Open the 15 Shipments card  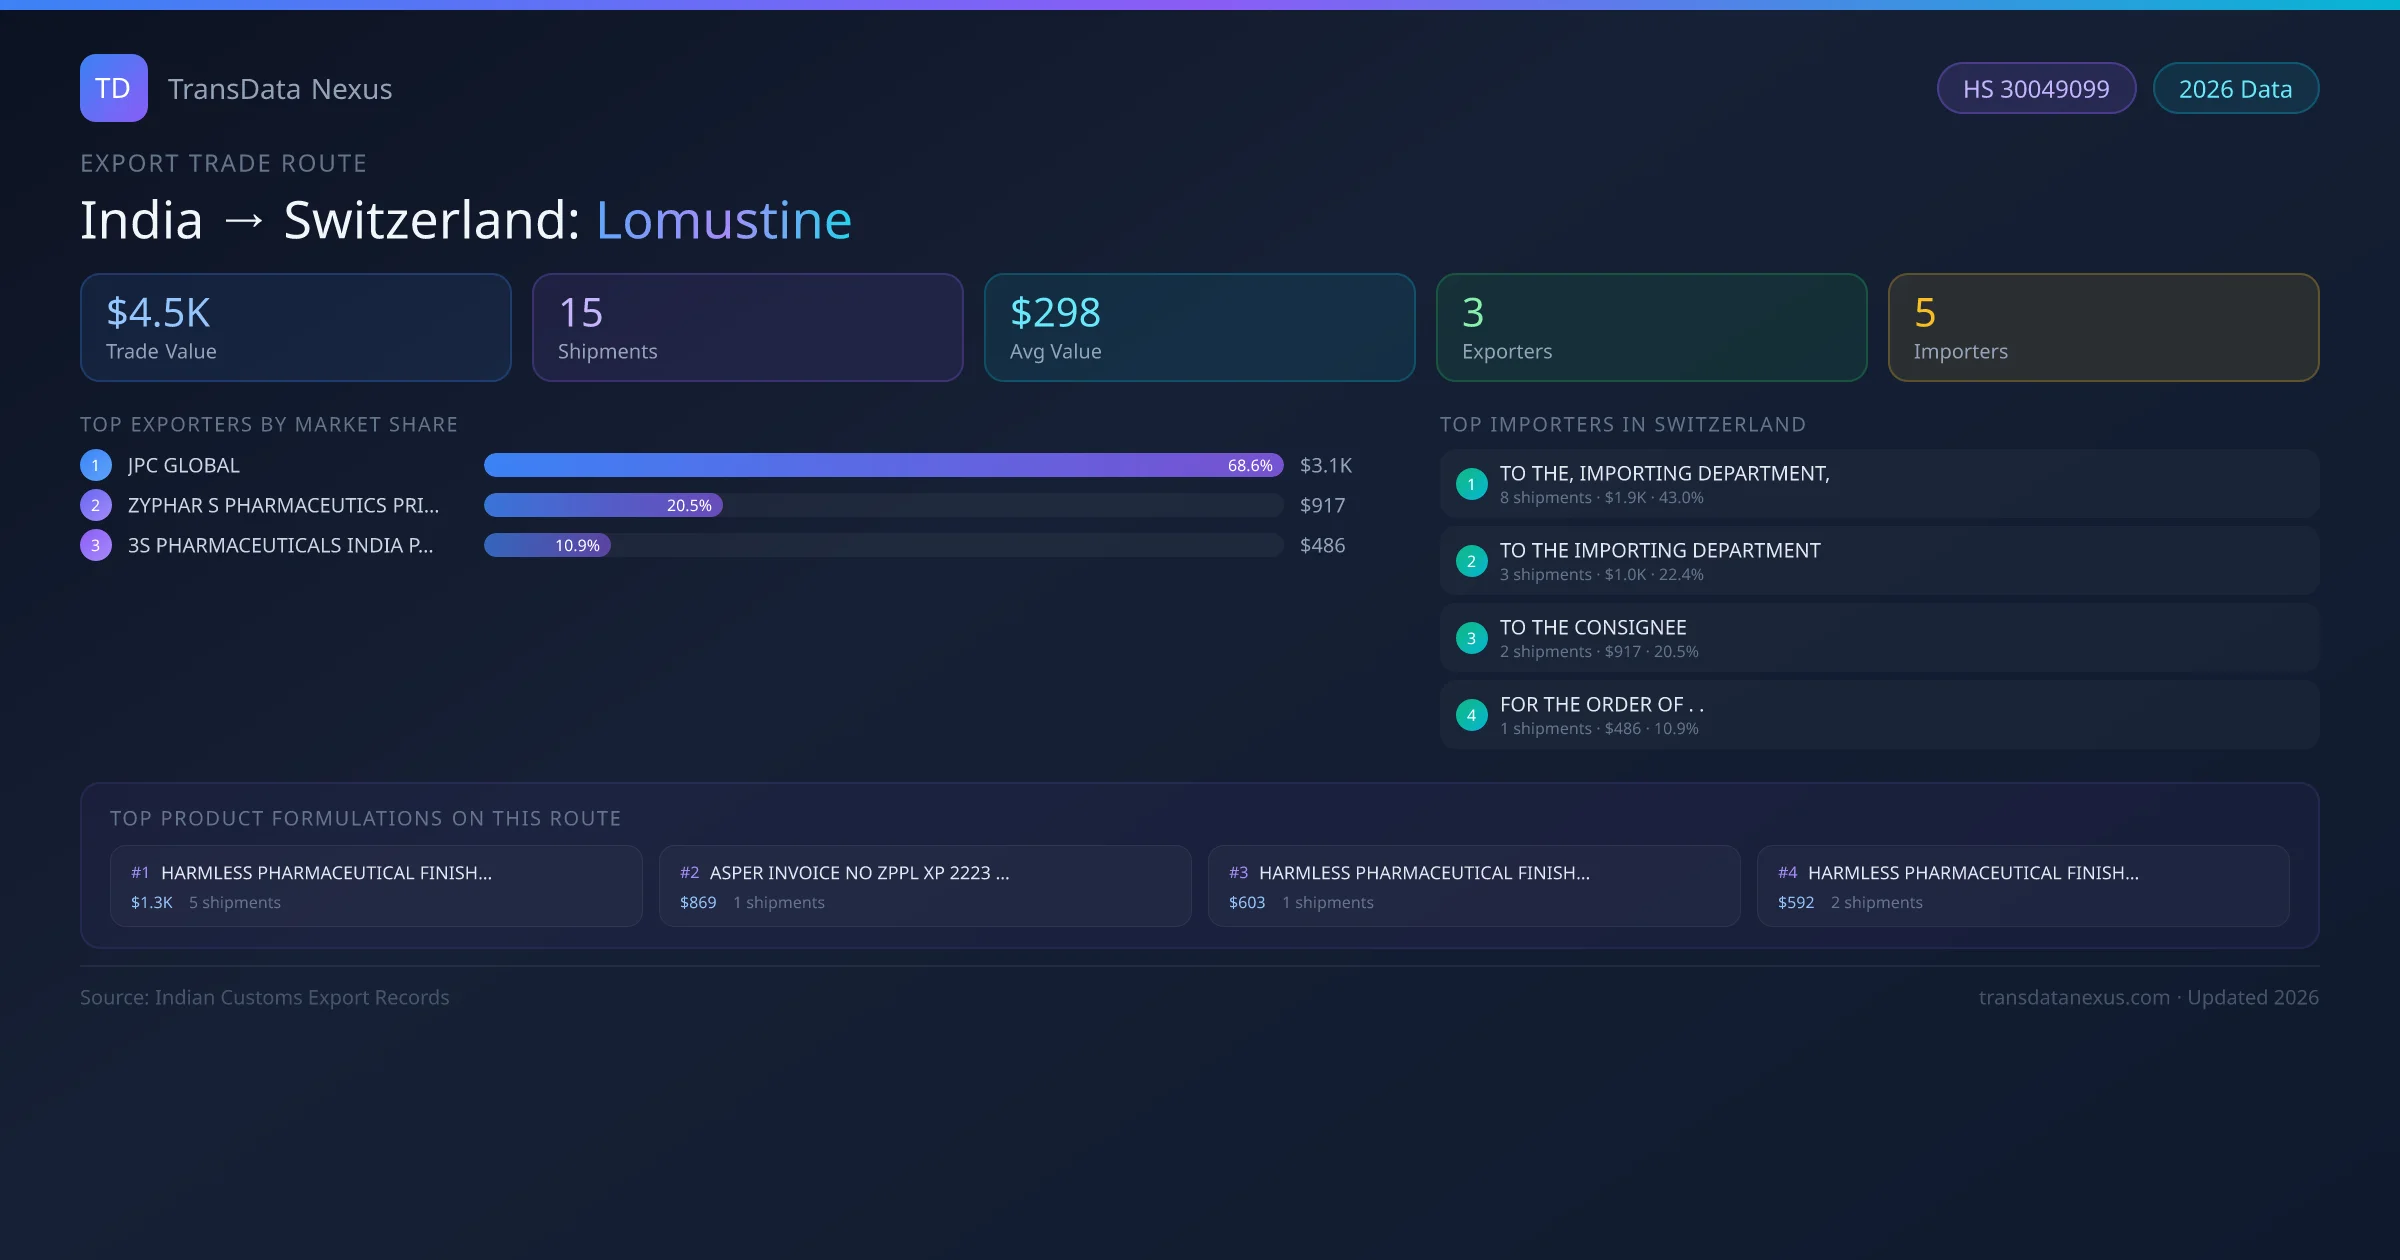747,327
